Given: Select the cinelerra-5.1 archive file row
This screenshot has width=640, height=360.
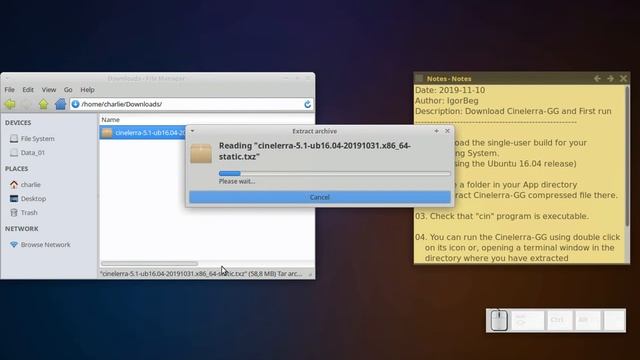Looking at the screenshot, I should click(143, 133).
